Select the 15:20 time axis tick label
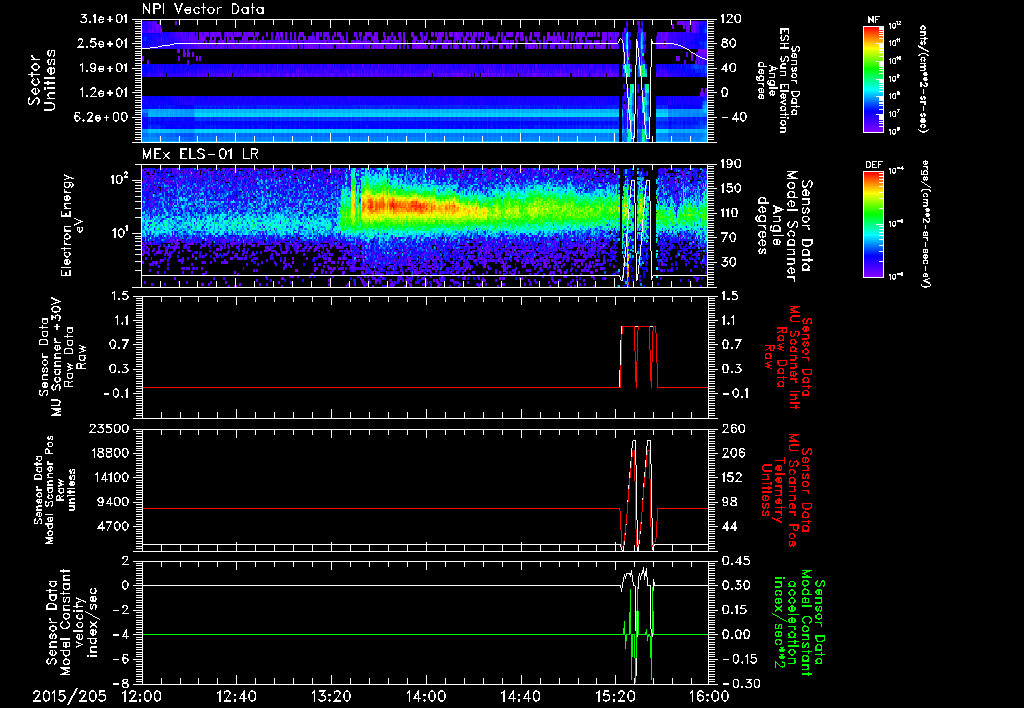The image size is (1024, 708). pos(615,695)
